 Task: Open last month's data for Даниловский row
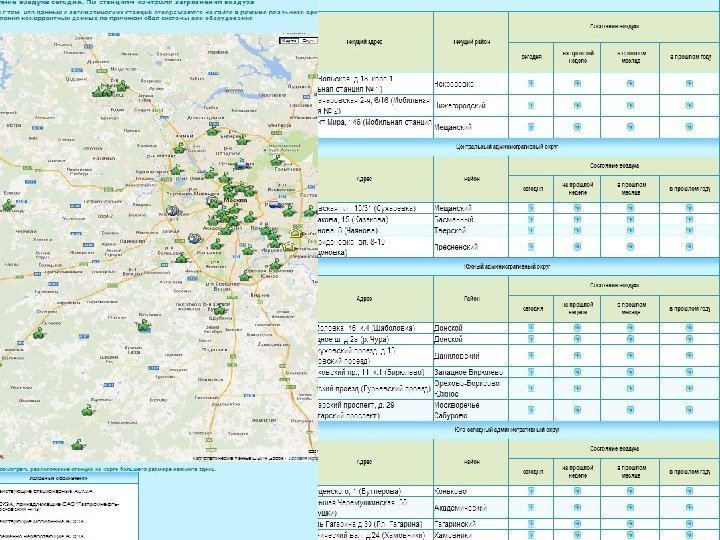pyautogui.click(x=630, y=355)
